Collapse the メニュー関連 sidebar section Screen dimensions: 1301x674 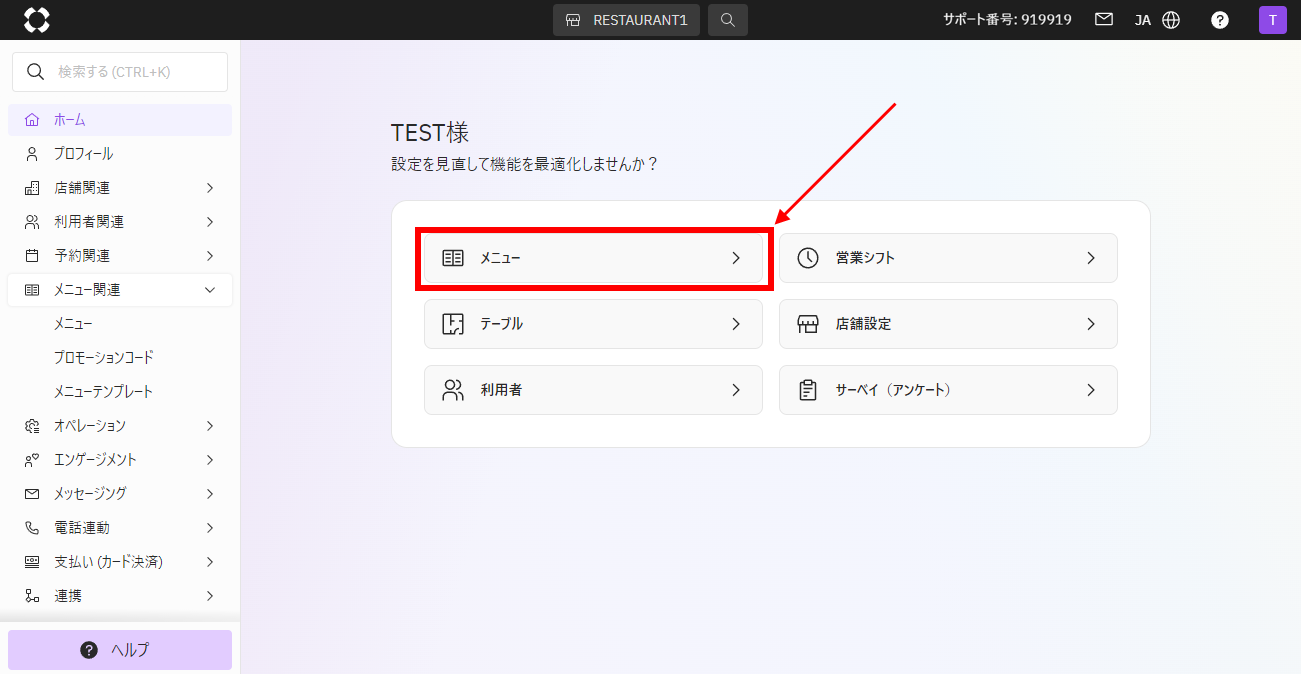(120, 290)
